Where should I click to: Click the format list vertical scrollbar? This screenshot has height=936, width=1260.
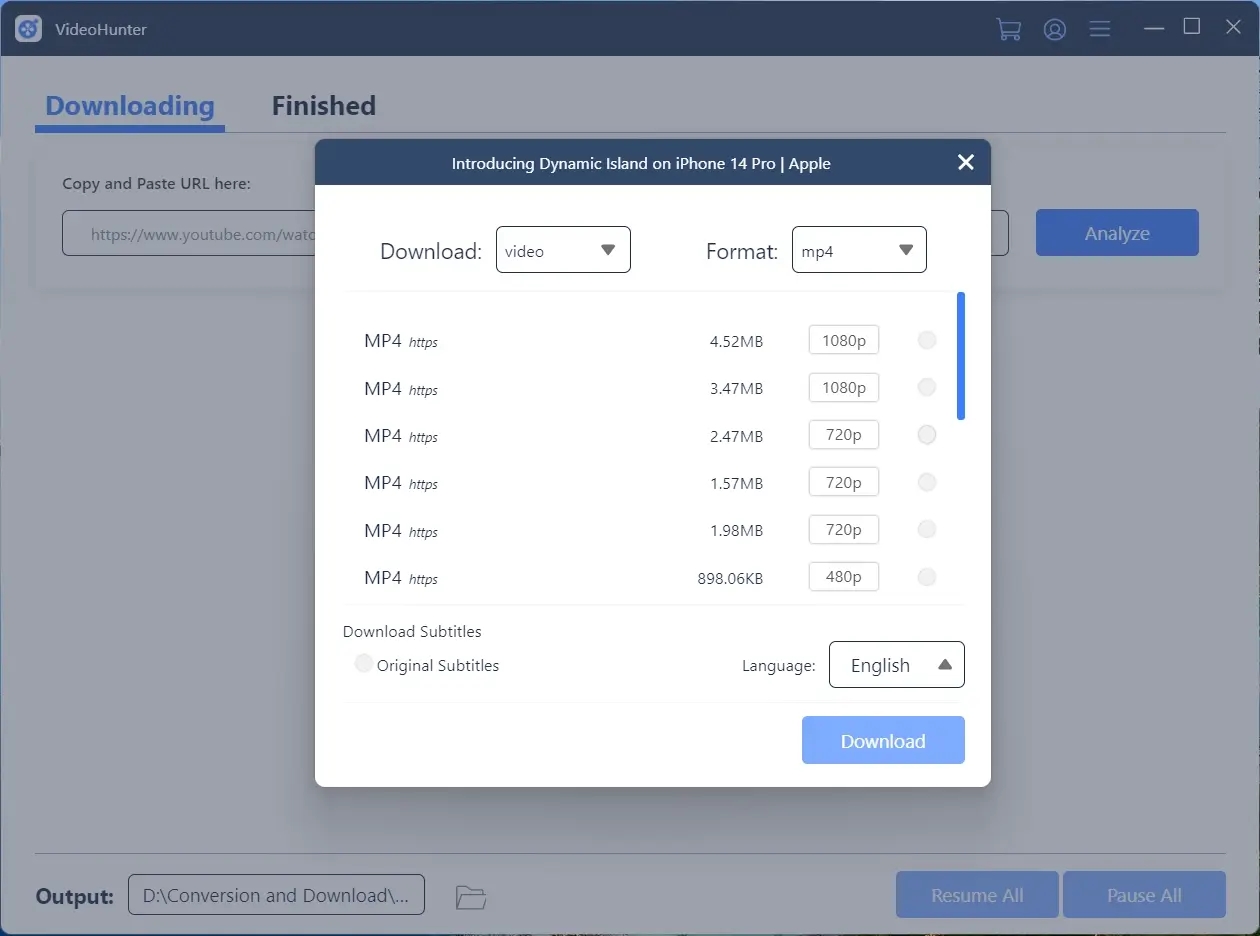[x=961, y=356]
